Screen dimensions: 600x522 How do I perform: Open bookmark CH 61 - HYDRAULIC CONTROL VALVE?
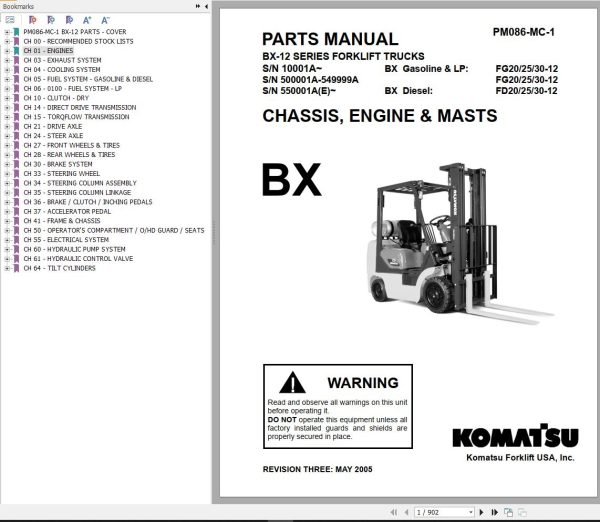[x=78, y=259]
